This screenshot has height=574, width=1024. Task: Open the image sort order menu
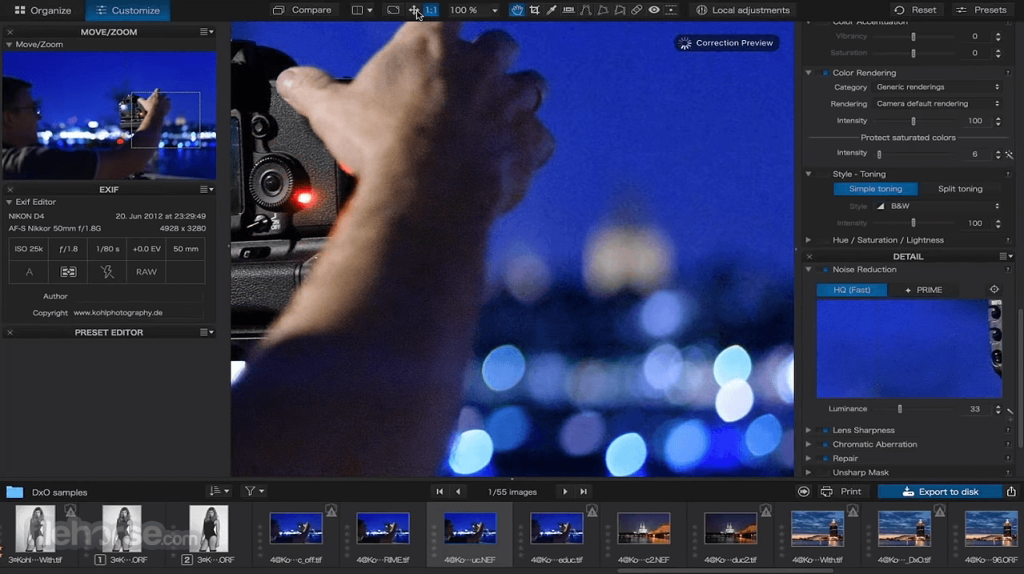[217, 491]
